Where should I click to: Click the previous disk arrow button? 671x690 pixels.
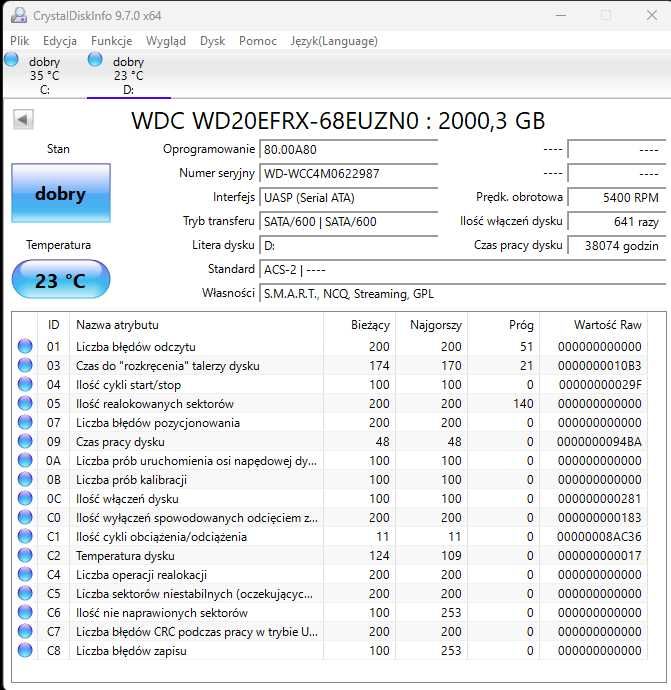tap(23, 119)
